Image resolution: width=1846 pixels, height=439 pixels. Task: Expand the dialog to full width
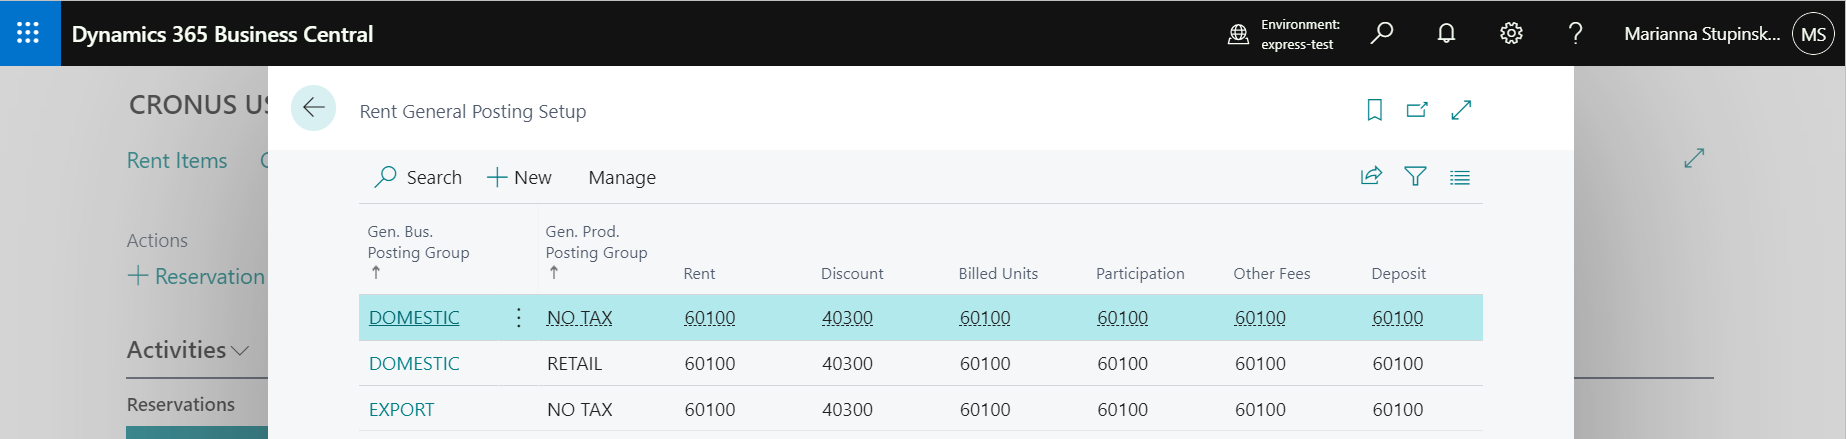(x=1461, y=110)
